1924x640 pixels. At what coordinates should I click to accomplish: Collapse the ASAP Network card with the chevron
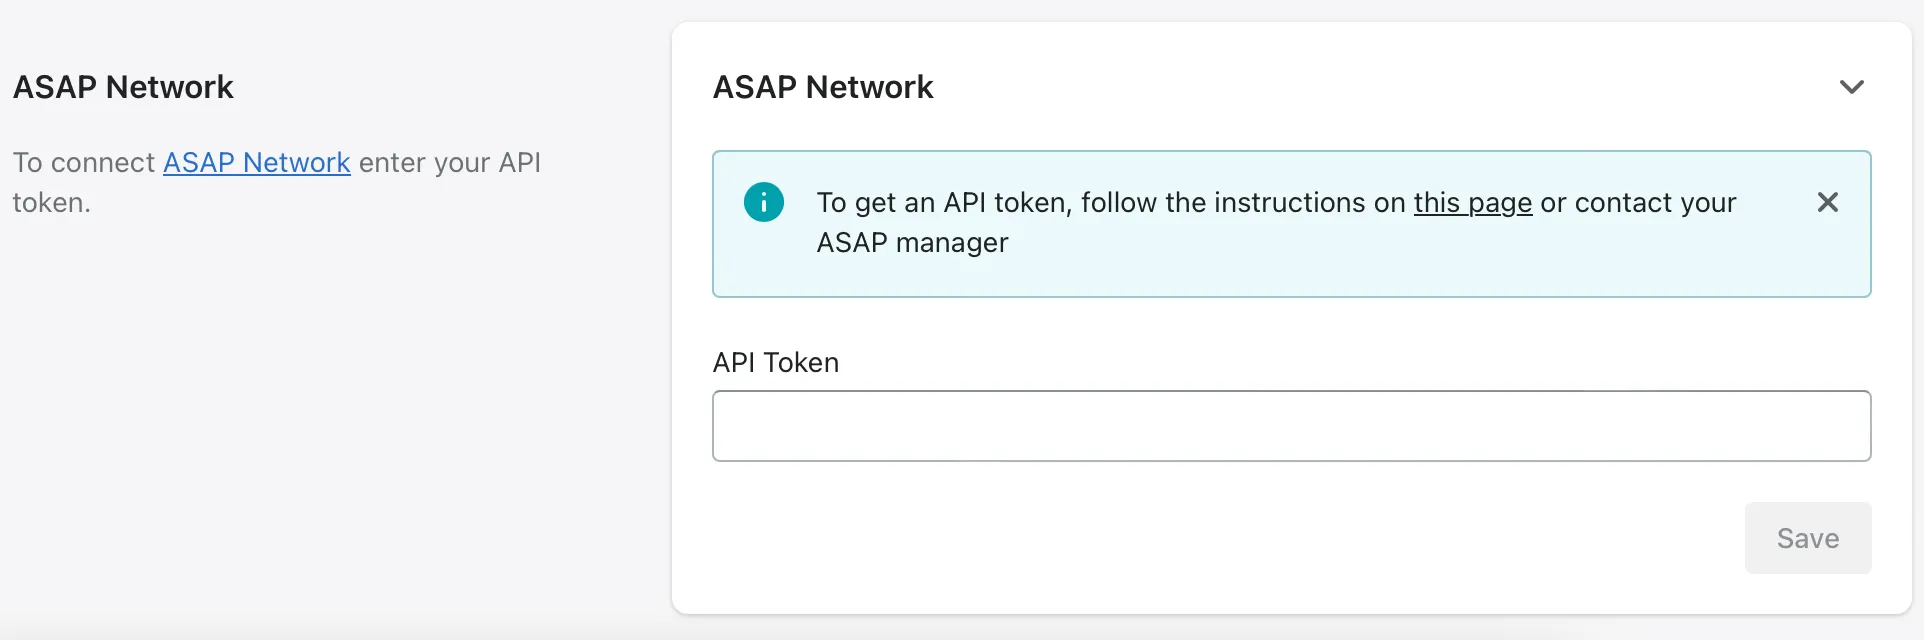point(1851,87)
